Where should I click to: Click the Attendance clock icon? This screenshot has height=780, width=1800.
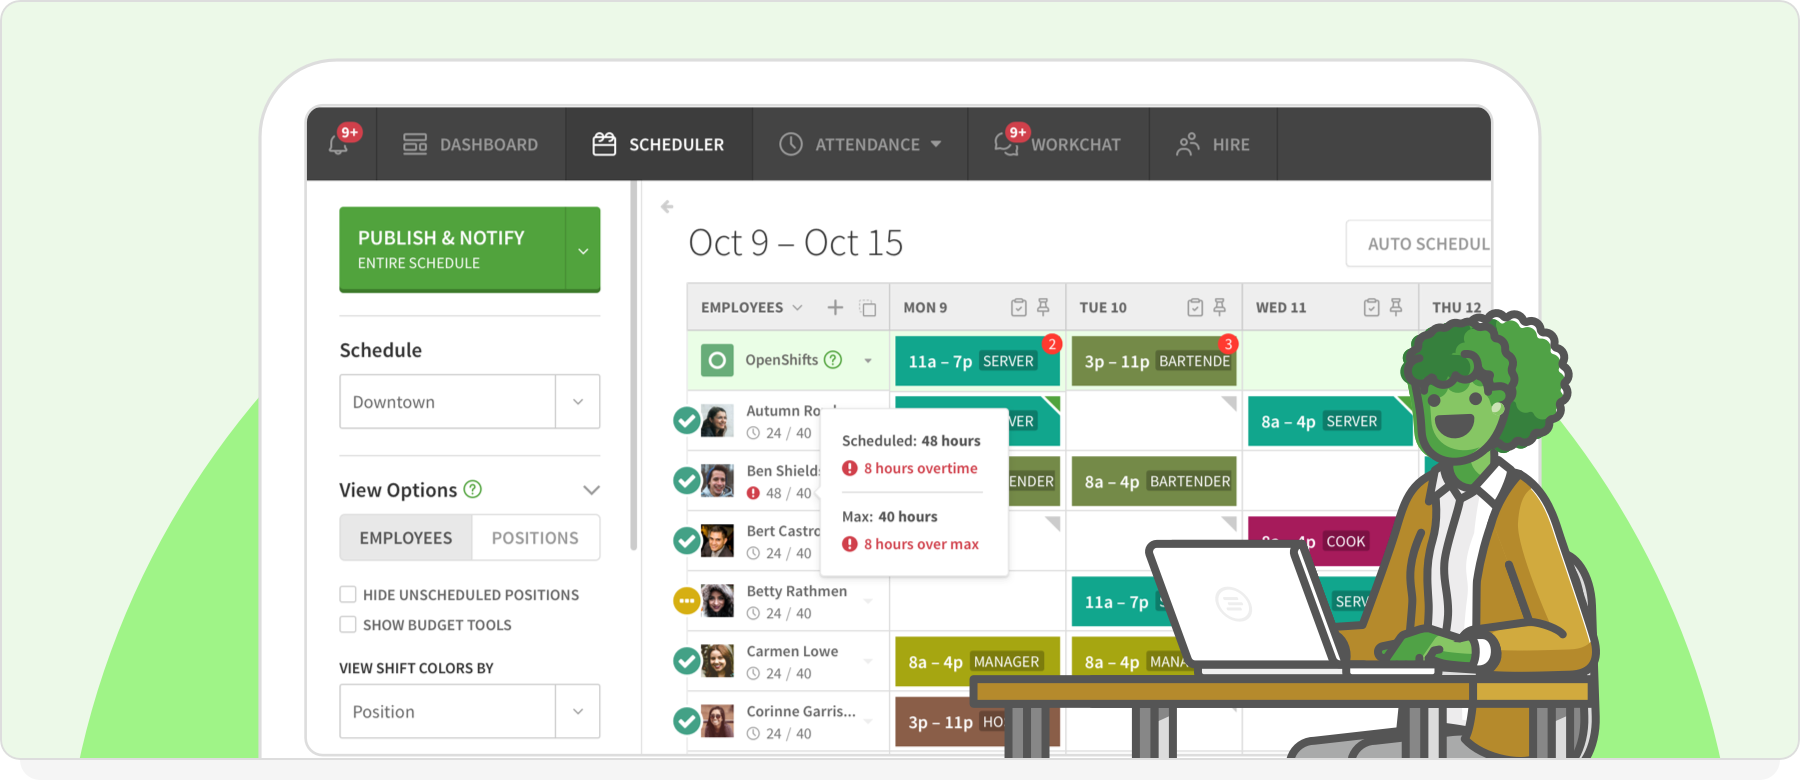point(791,144)
